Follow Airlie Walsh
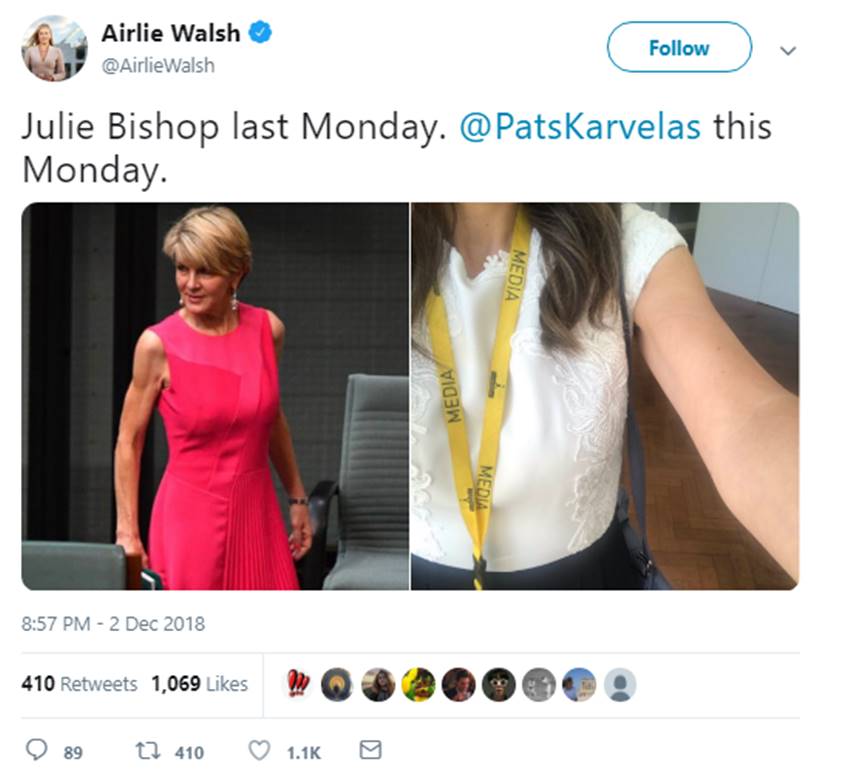850x784 pixels. 679,48
